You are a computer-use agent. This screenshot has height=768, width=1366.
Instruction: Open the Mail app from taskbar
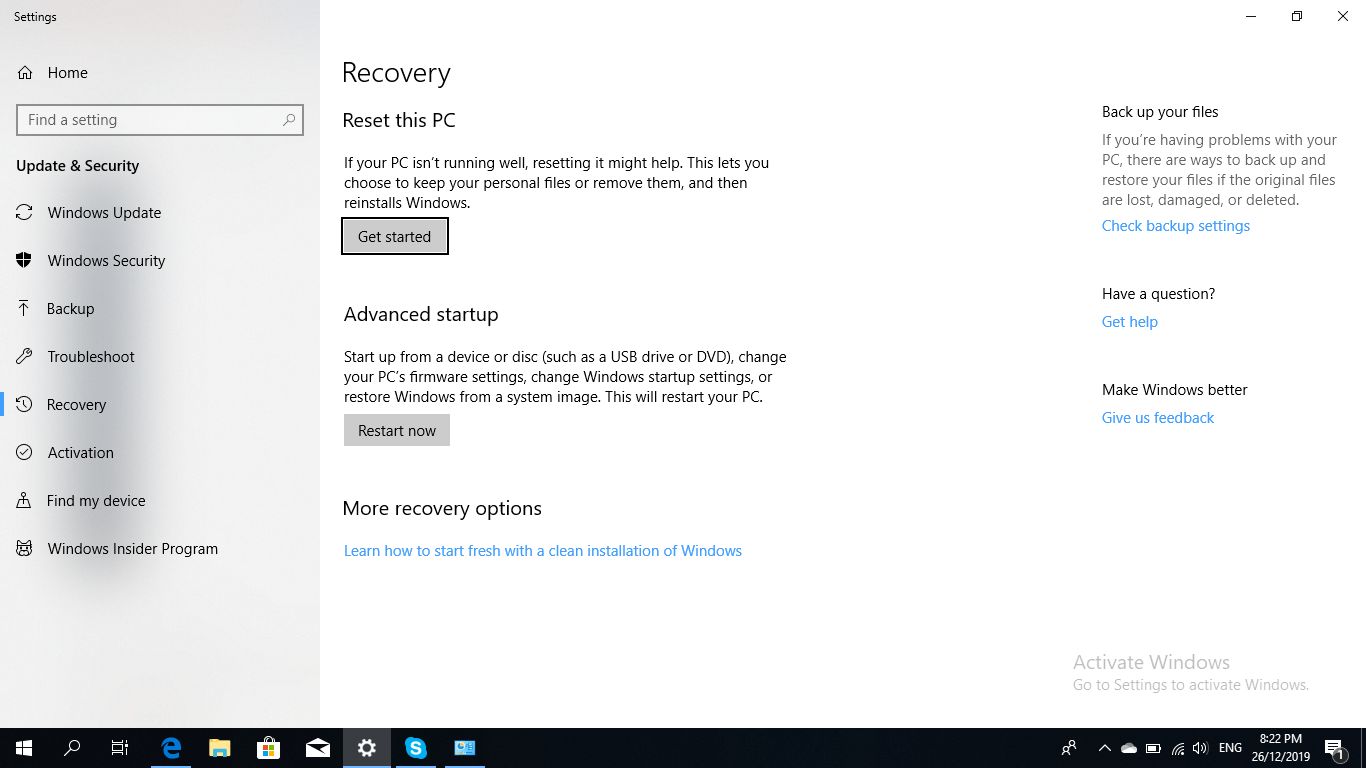point(318,748)
